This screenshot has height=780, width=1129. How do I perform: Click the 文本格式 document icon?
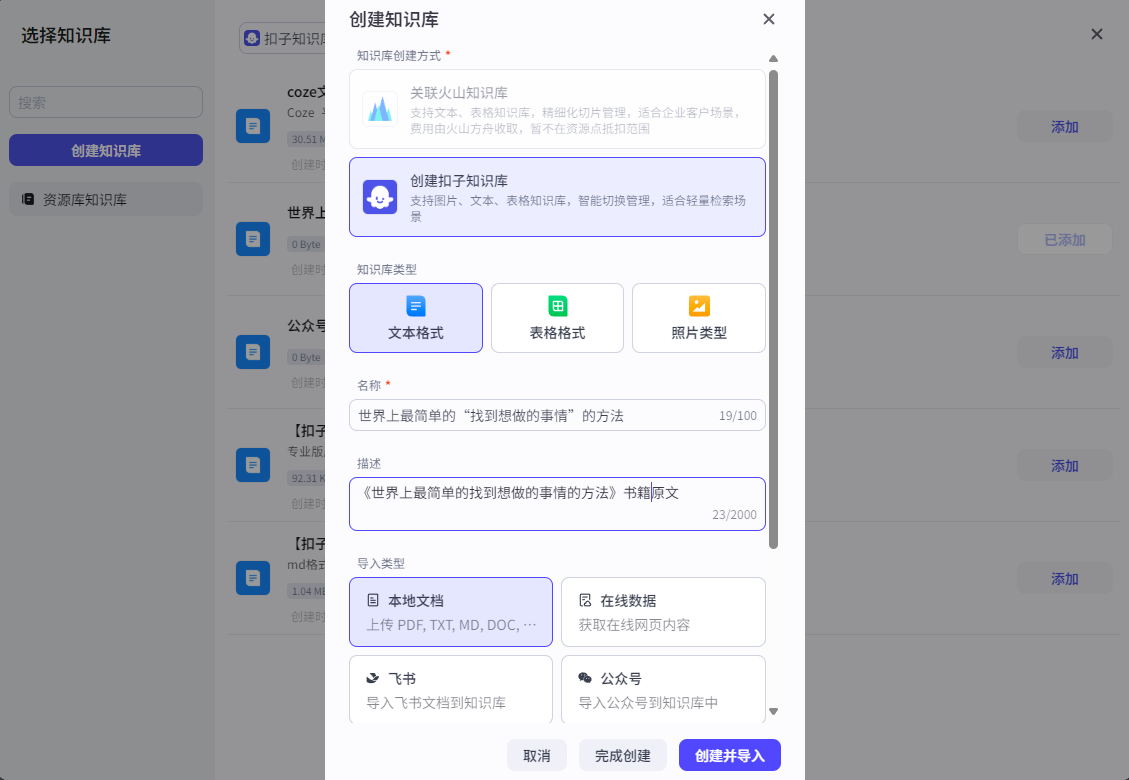(416, 306)
